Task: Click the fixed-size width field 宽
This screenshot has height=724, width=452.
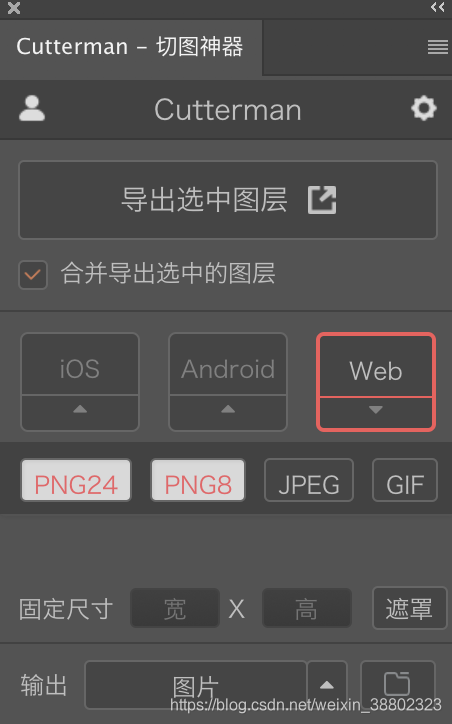Action: [175, 608]
